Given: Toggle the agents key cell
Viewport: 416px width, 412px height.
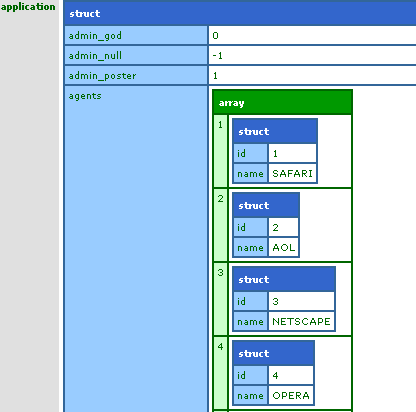Looking at the screenshot, I should 136,249.
